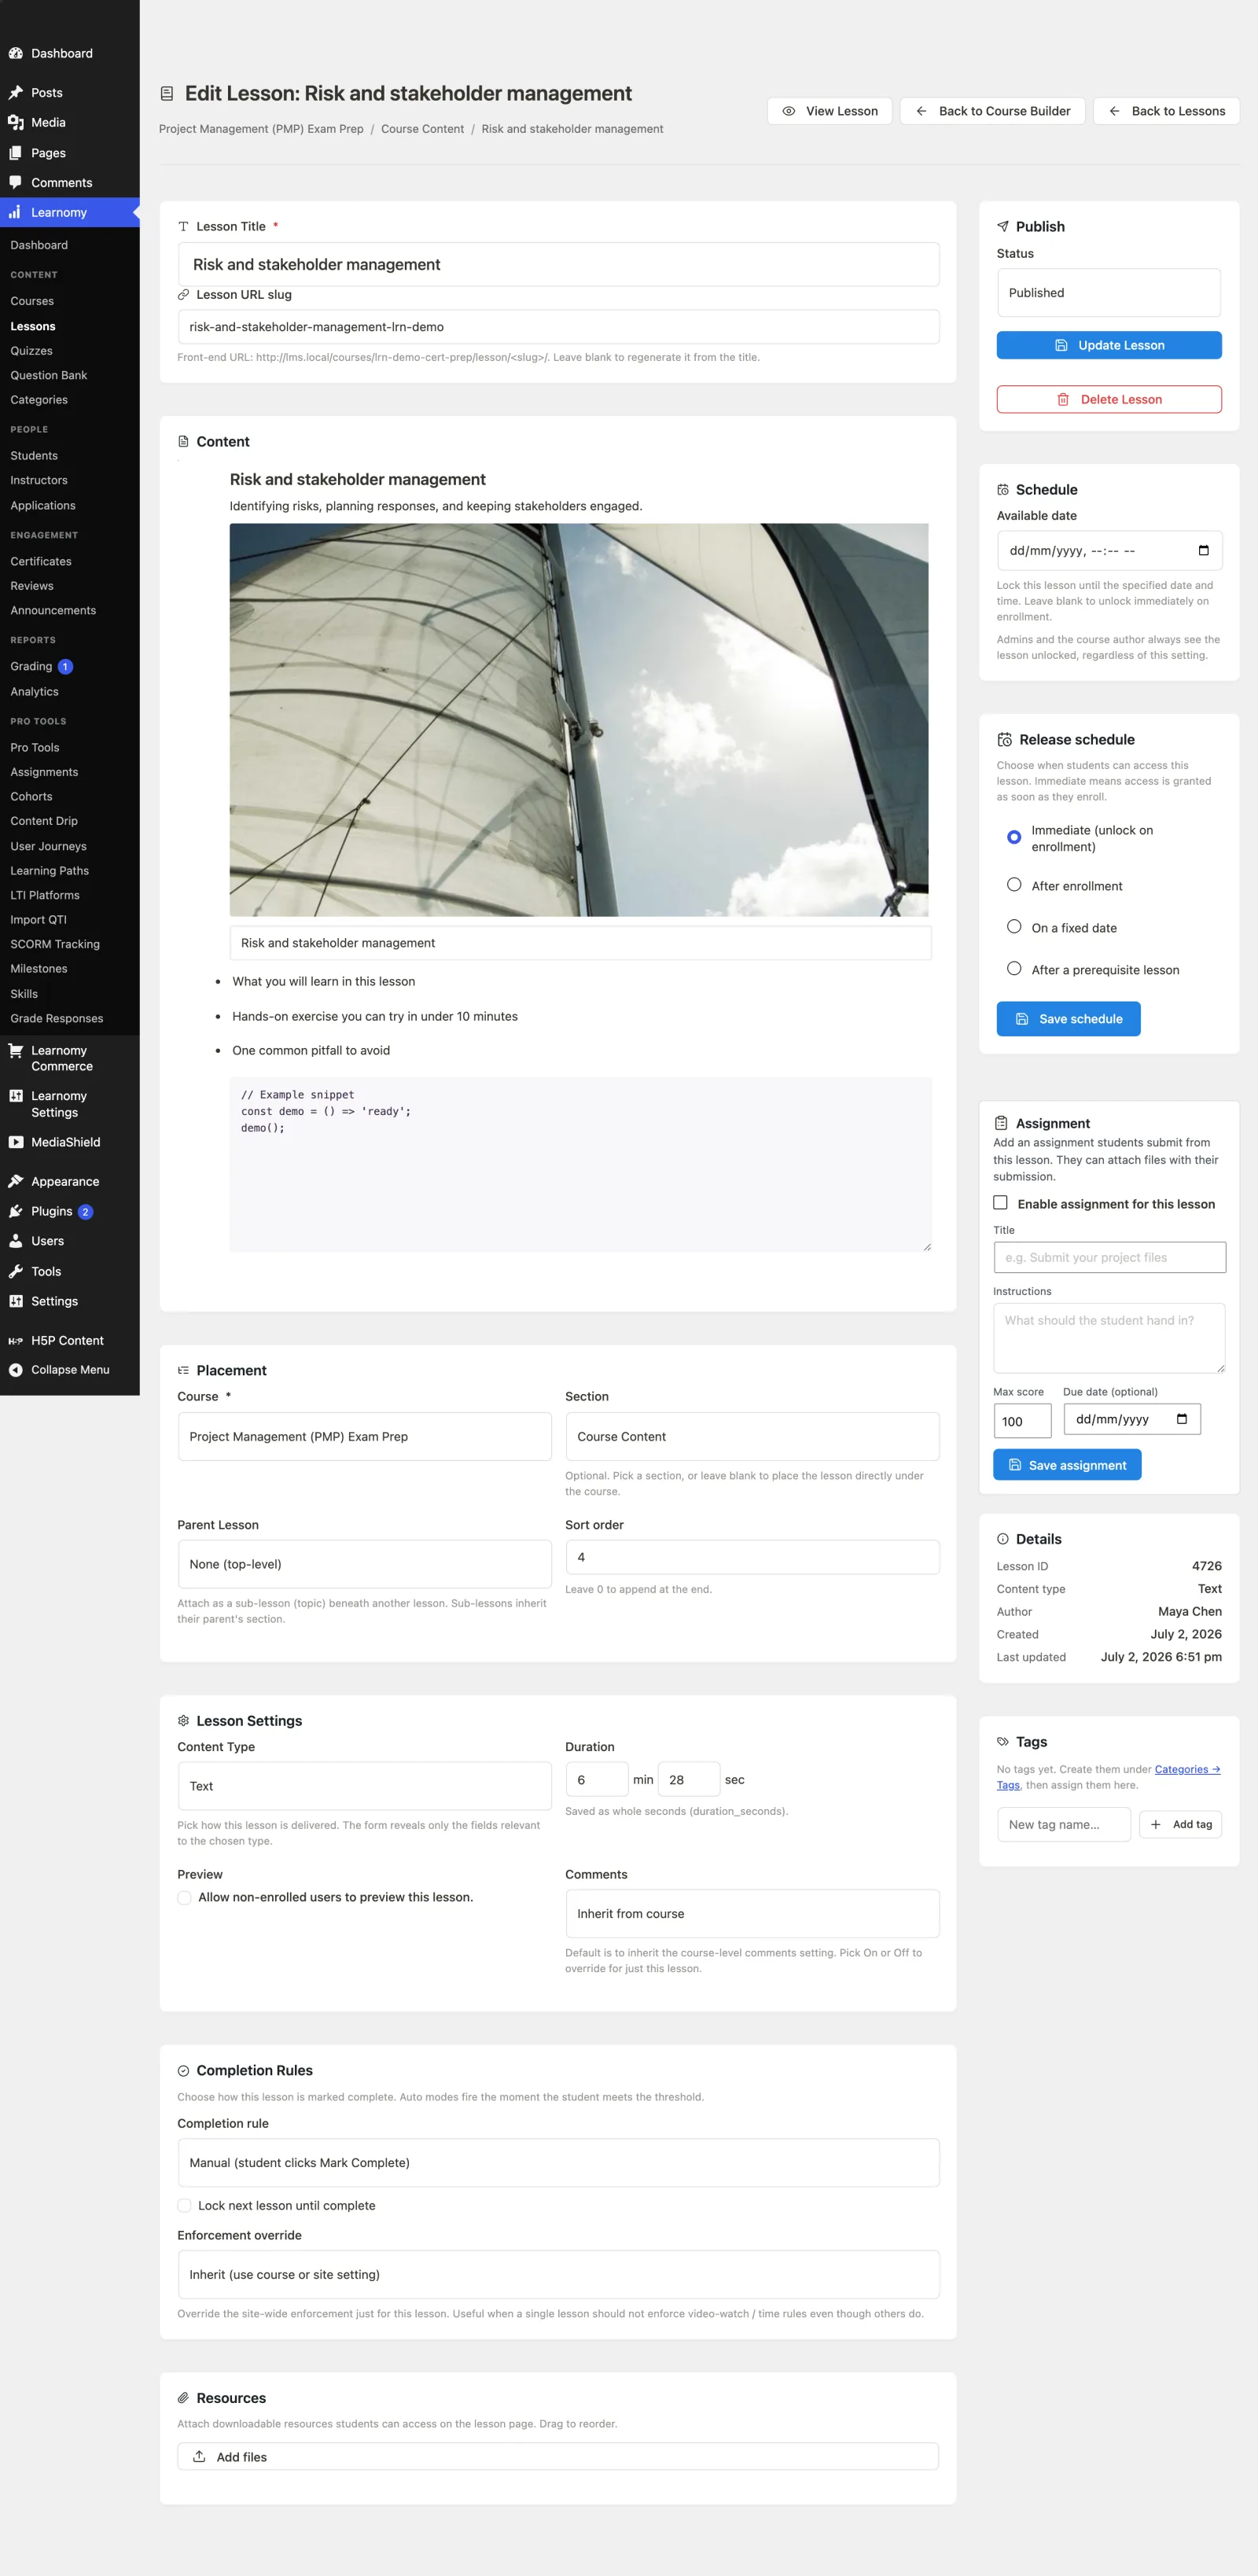Click Course Content breadcrumb link
The height and width of the screenshot is (2576, 1258).
[422, 129]
